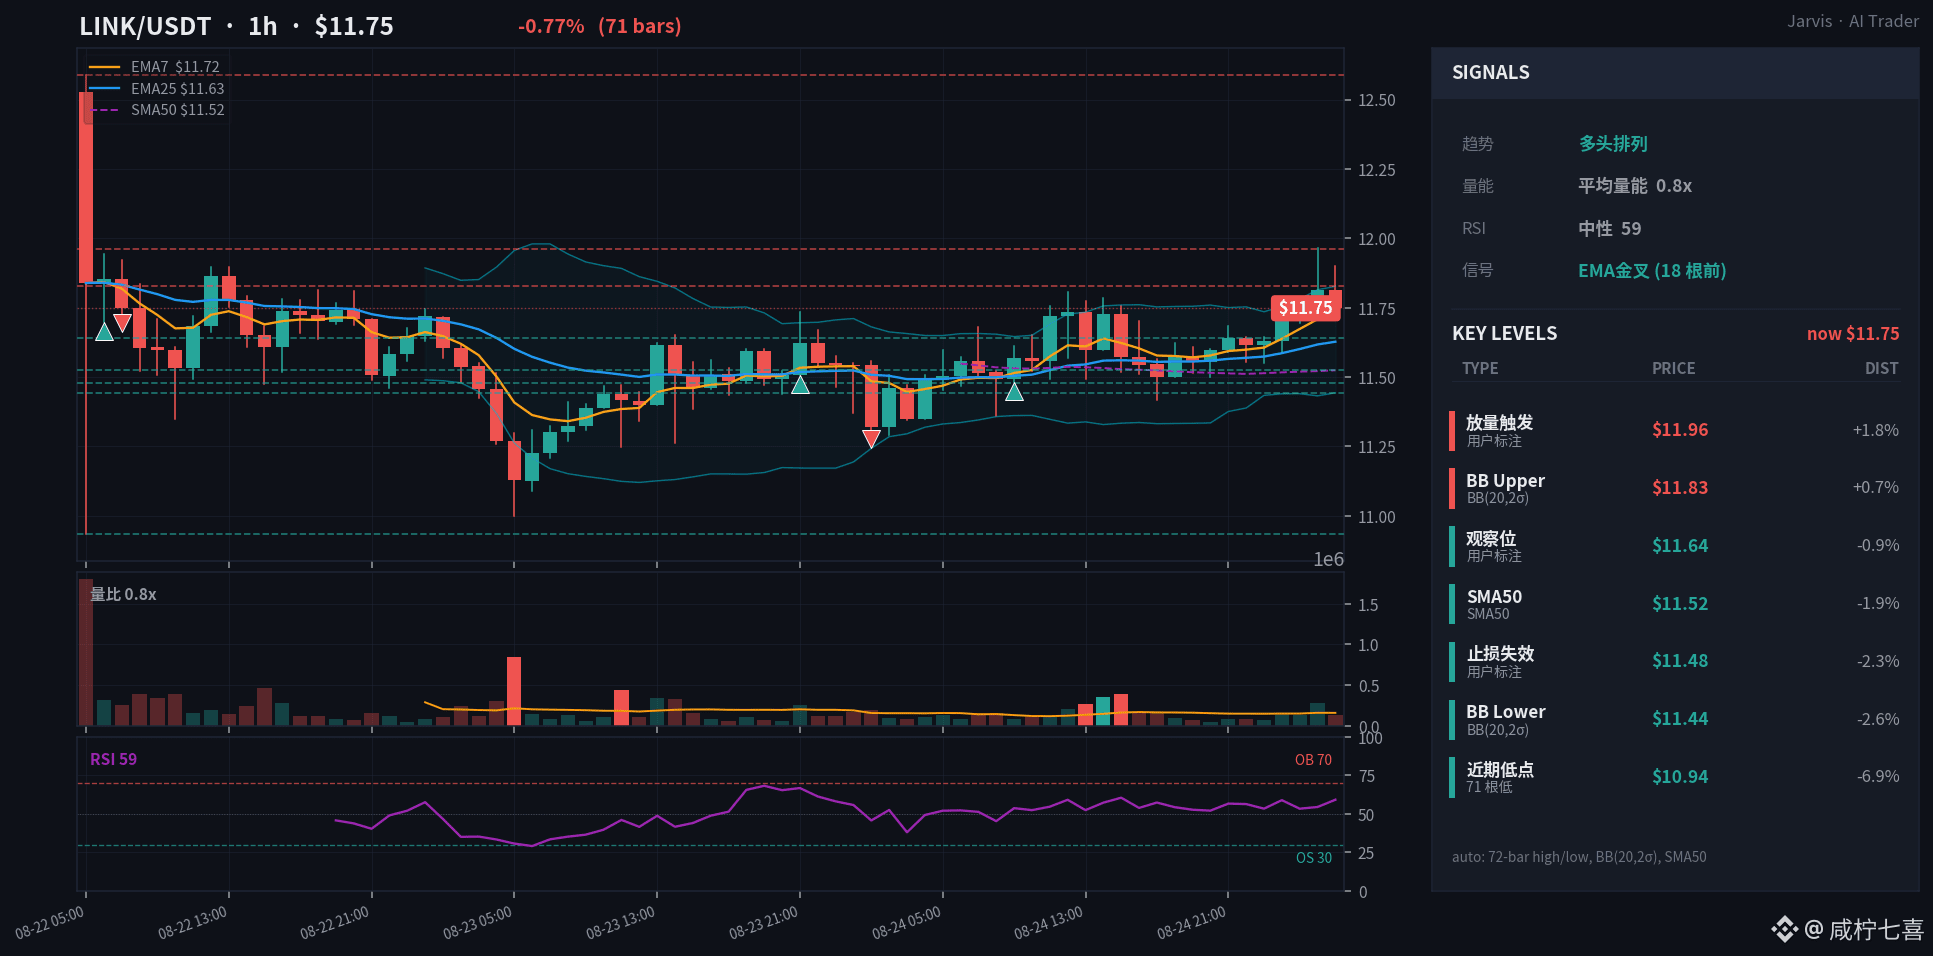
Task: Click the 12.50 price axis tick label
Action: click(1376, 100)
